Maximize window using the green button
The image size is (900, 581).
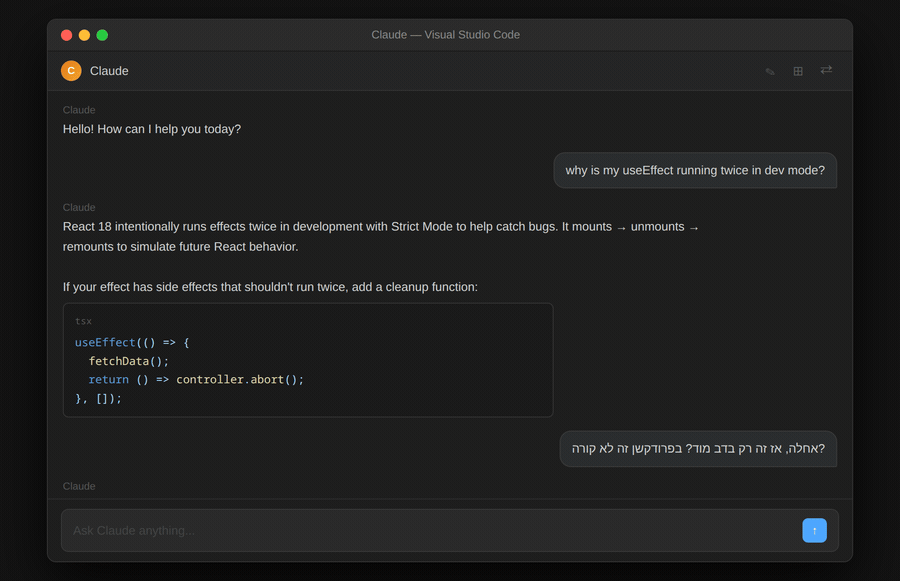tap(102, 35)
